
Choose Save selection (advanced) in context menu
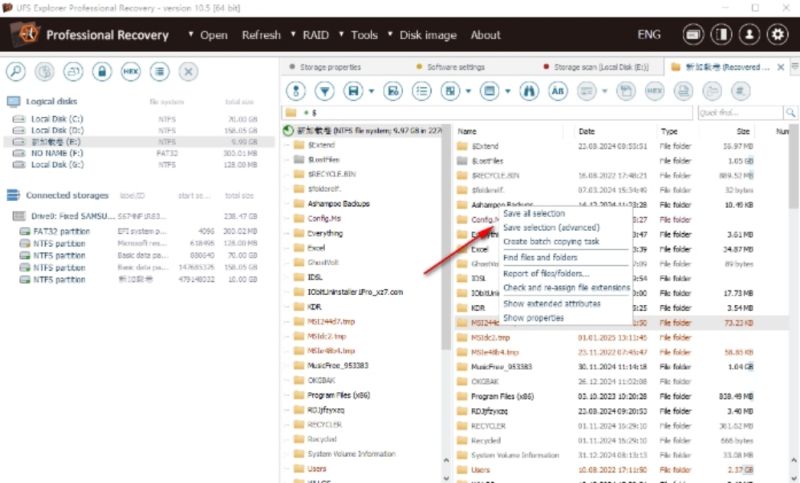point(551,227)
